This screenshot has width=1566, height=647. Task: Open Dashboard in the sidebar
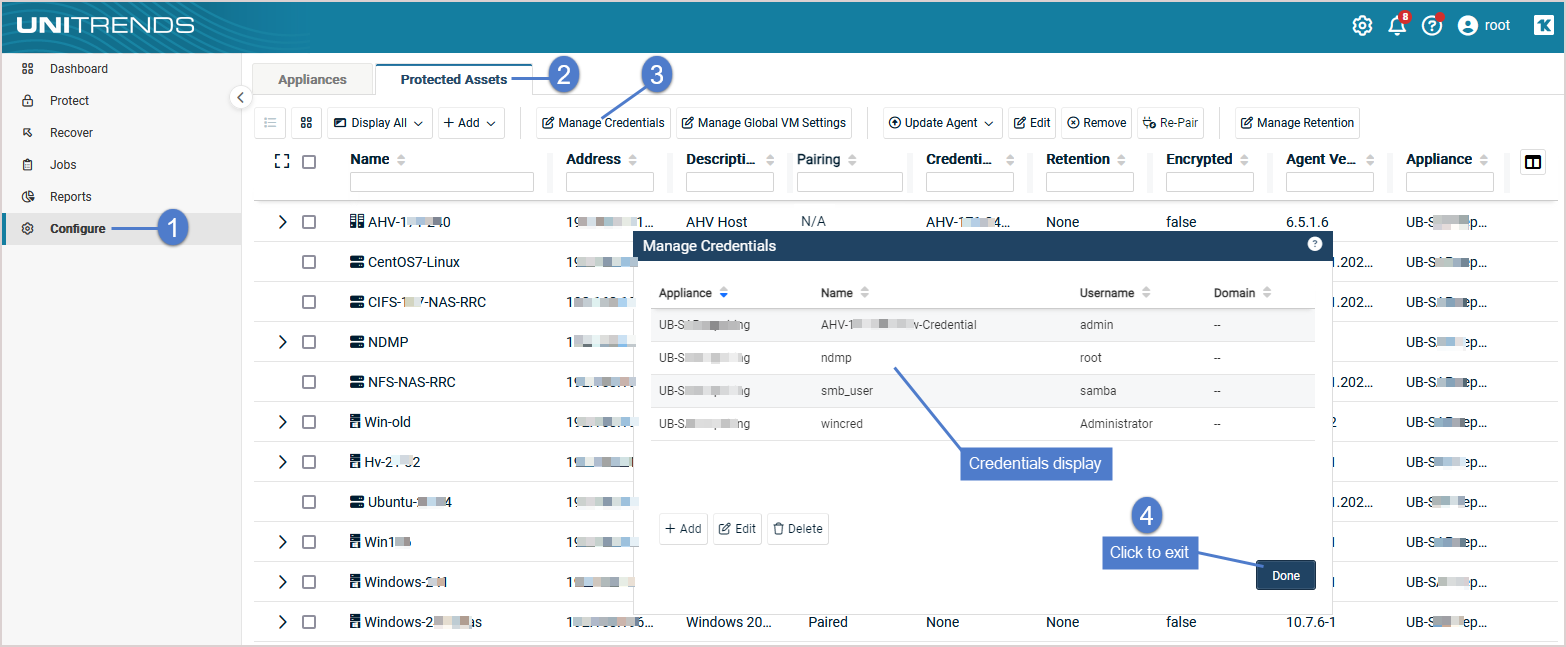tap(121, 69)
